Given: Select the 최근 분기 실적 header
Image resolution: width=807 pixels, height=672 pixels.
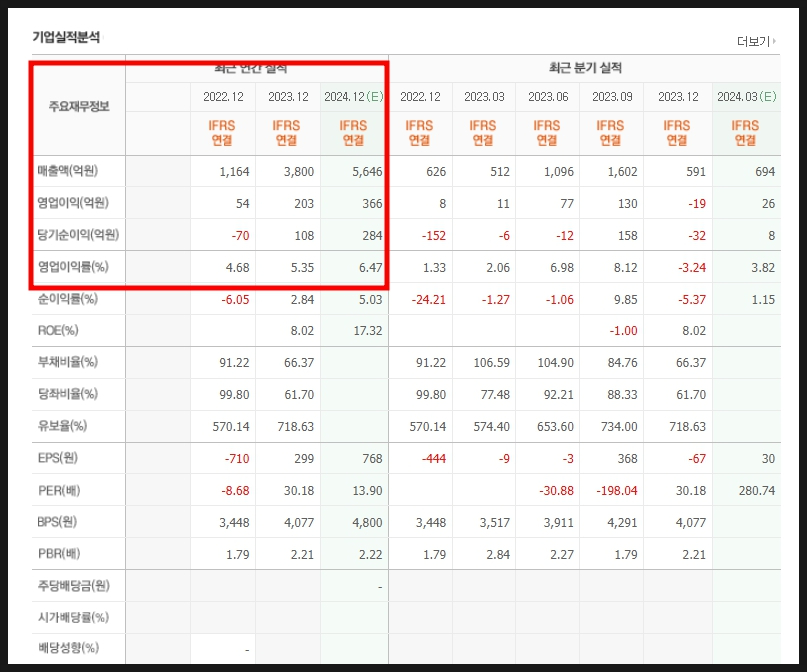Looking at the screenshot, I should [585, 68].
